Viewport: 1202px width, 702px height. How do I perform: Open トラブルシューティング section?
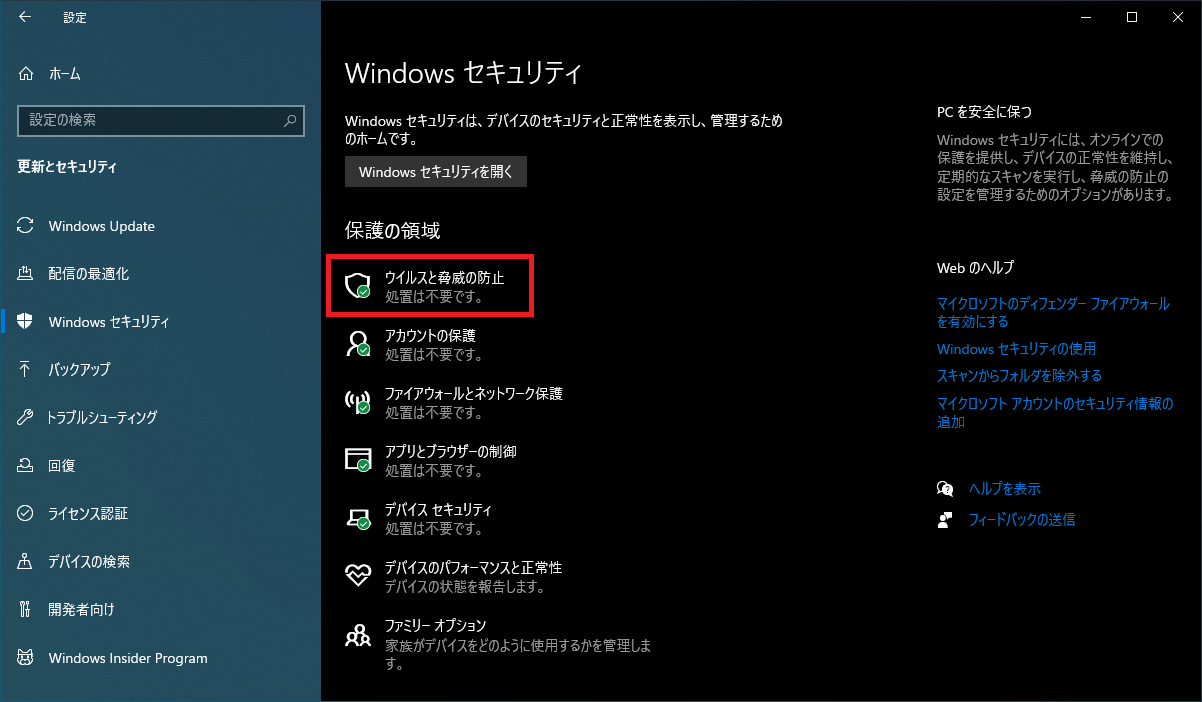pyautogui.click(x=160, y=417)
